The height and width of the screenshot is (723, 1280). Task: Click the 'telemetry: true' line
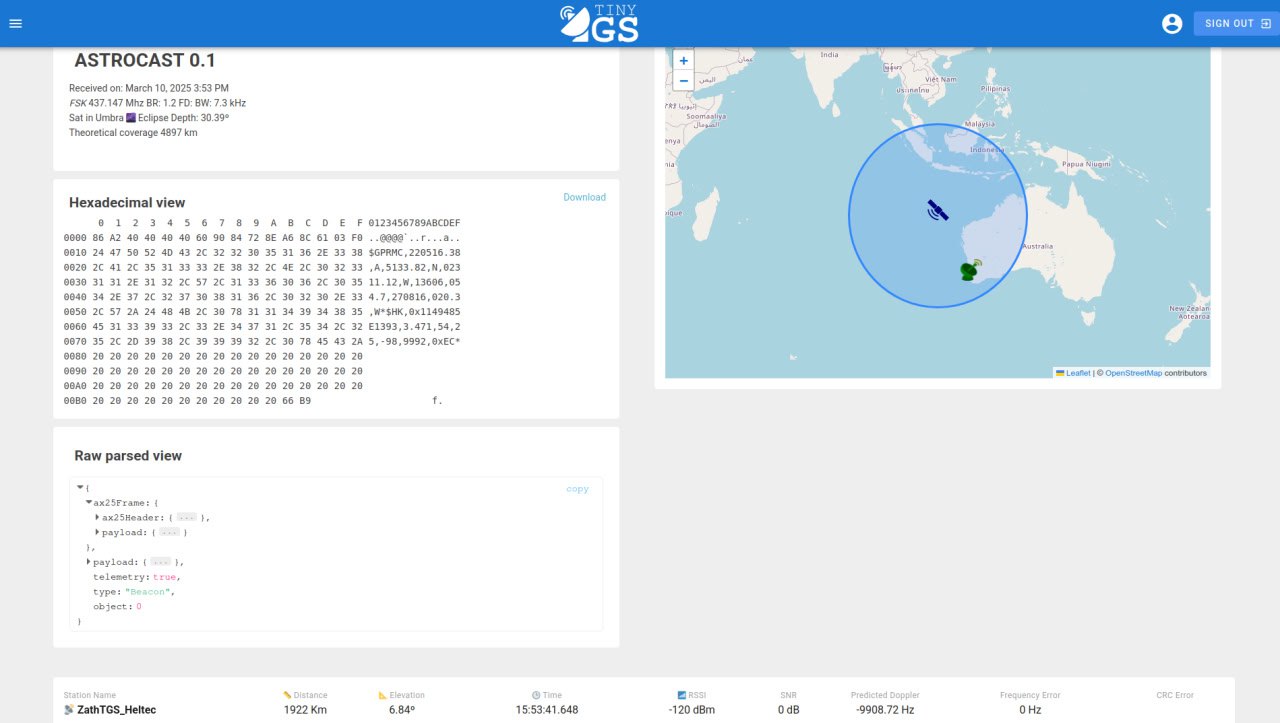[x=137, y=577]
